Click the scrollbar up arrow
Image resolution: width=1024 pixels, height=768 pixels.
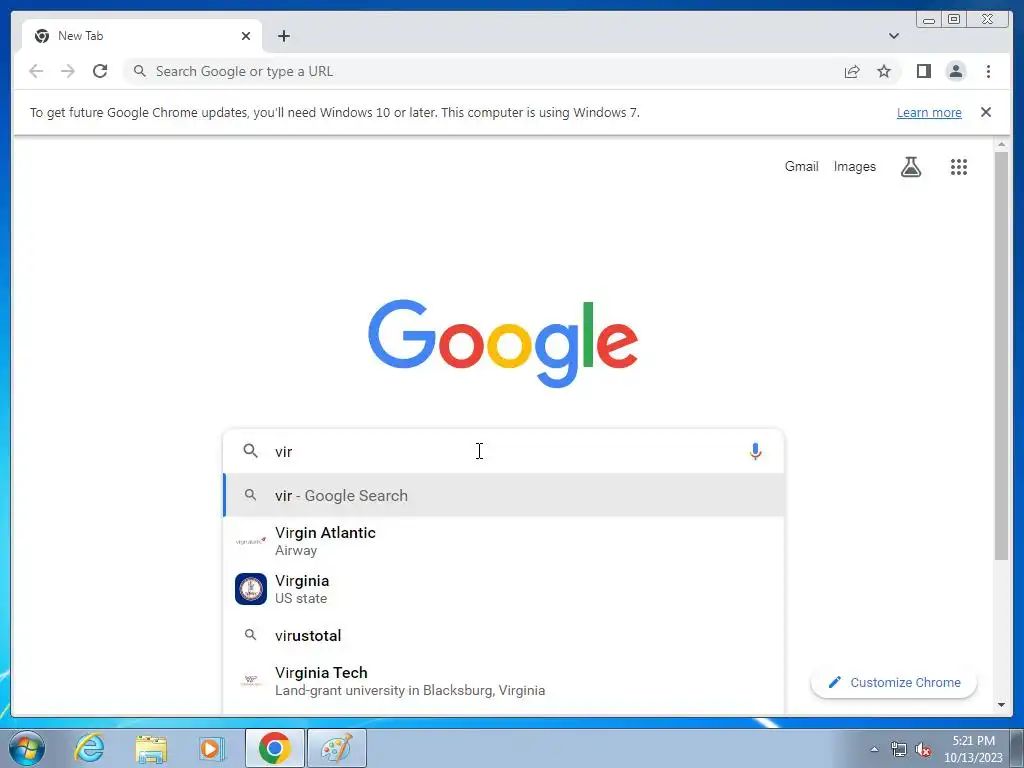(x=1001, y=144)
